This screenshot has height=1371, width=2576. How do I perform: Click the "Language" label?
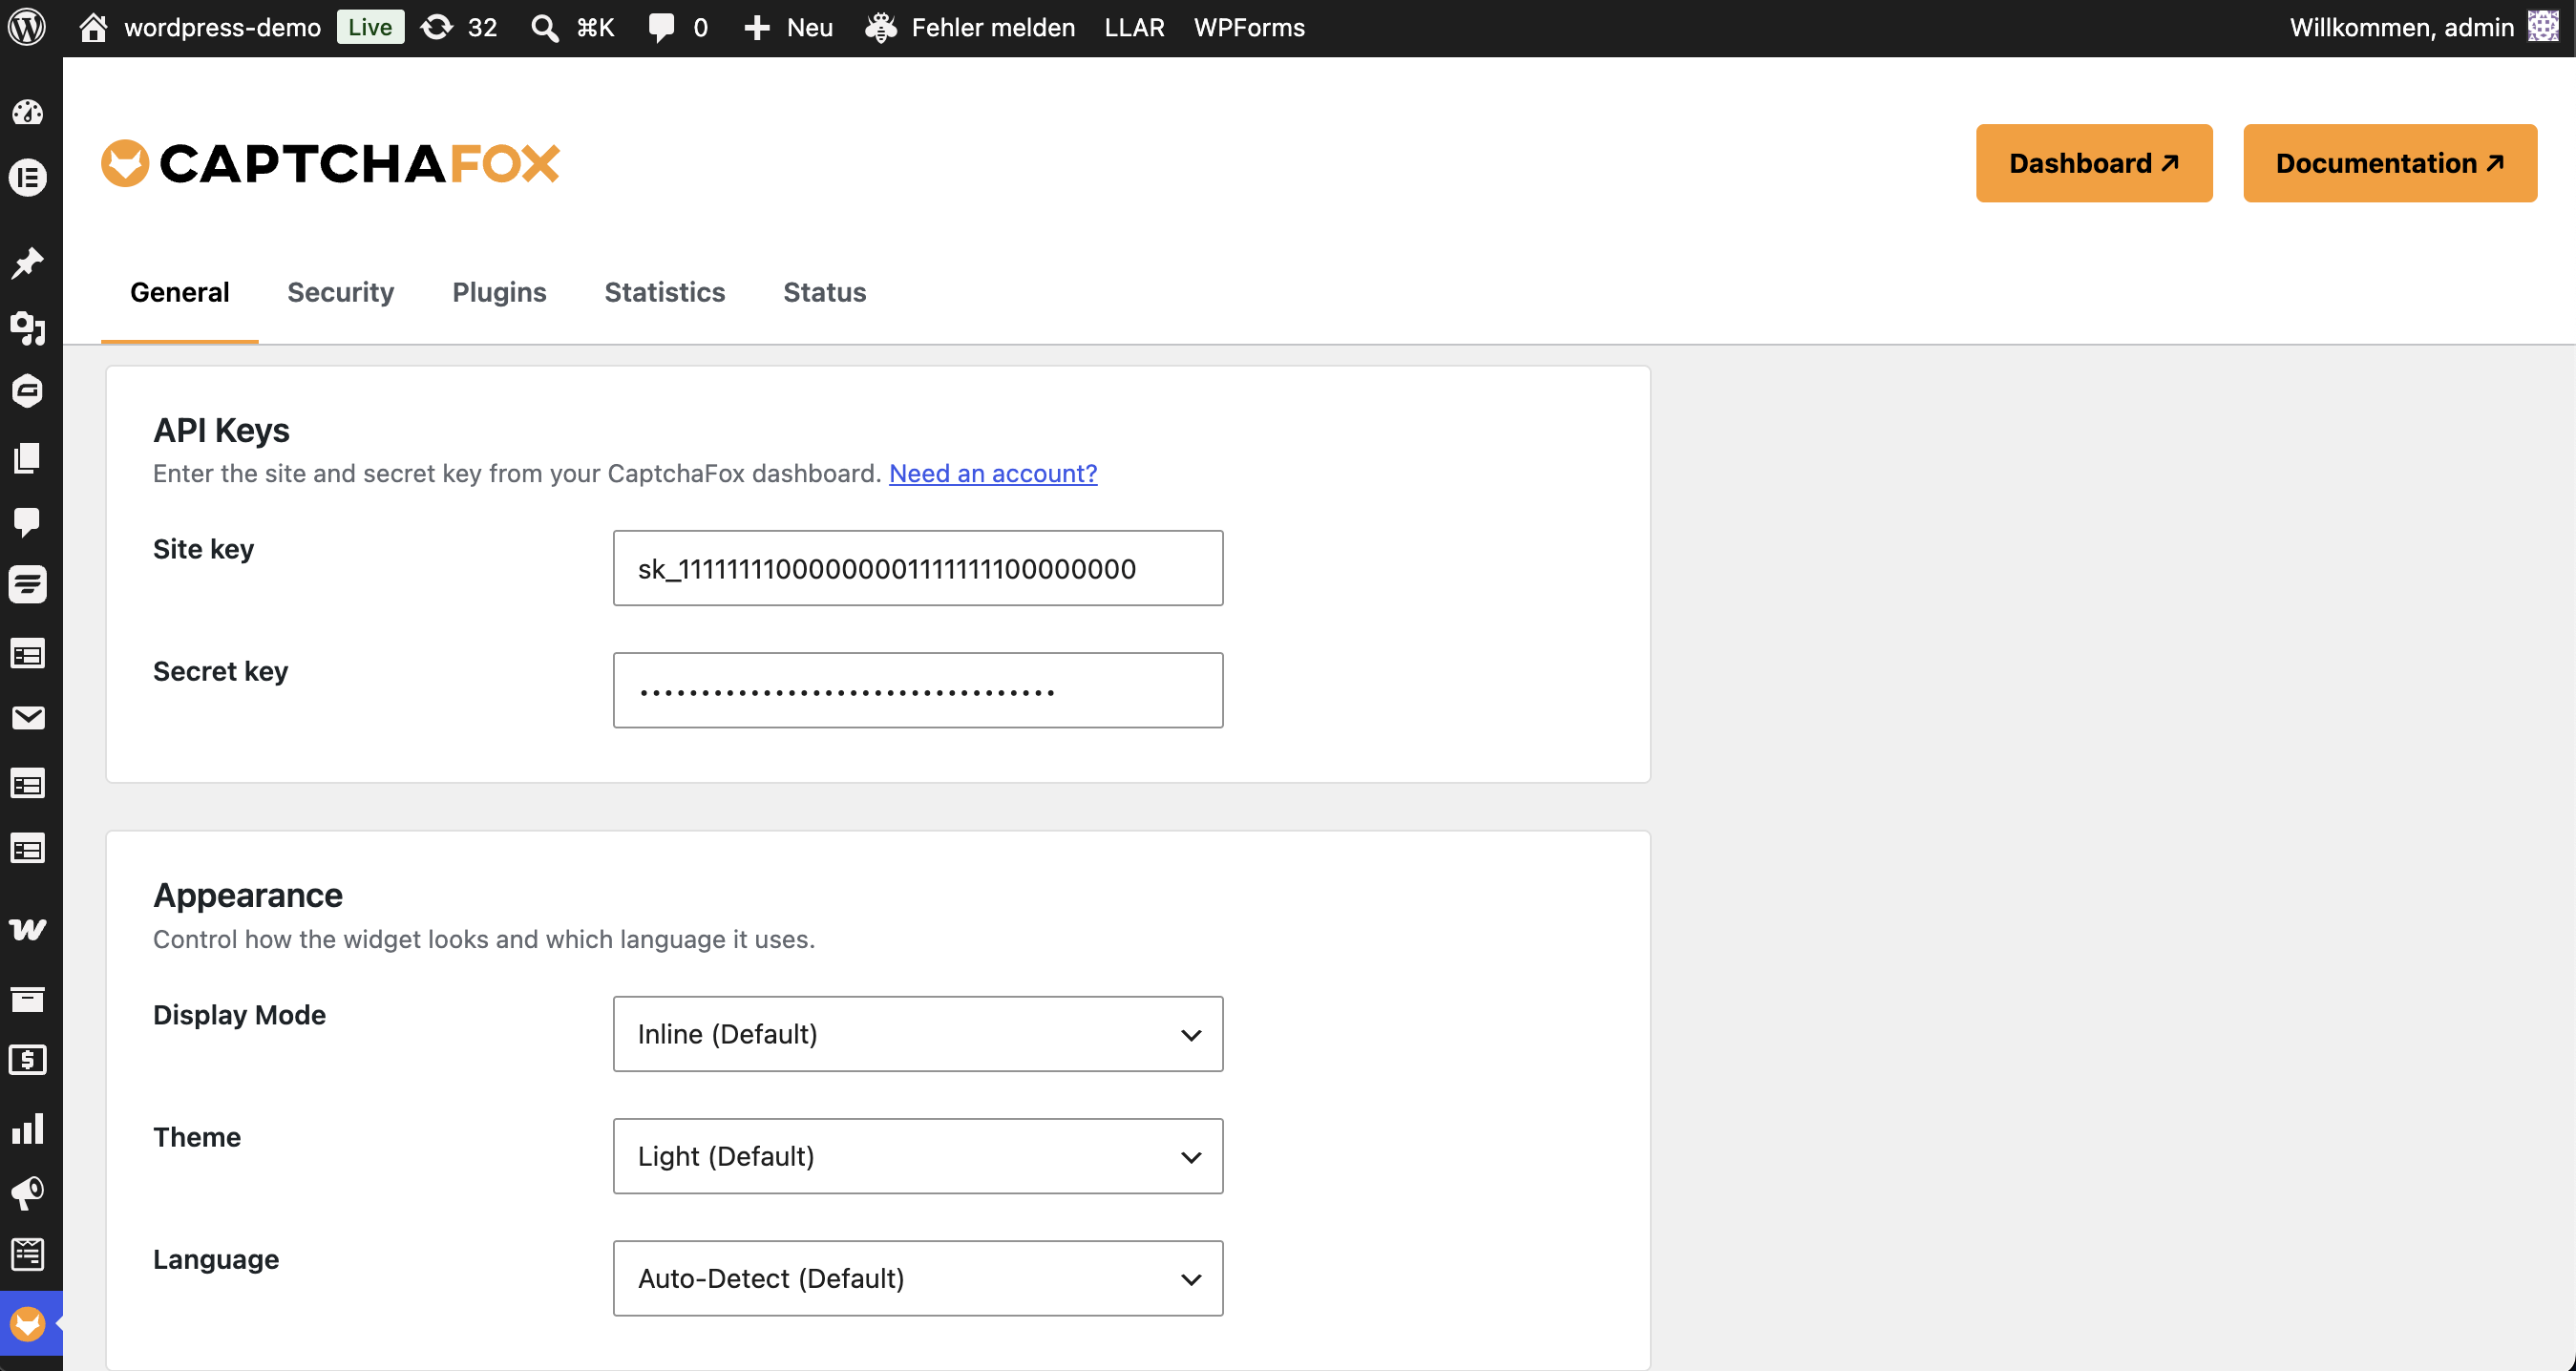(x=216, y=1260)
